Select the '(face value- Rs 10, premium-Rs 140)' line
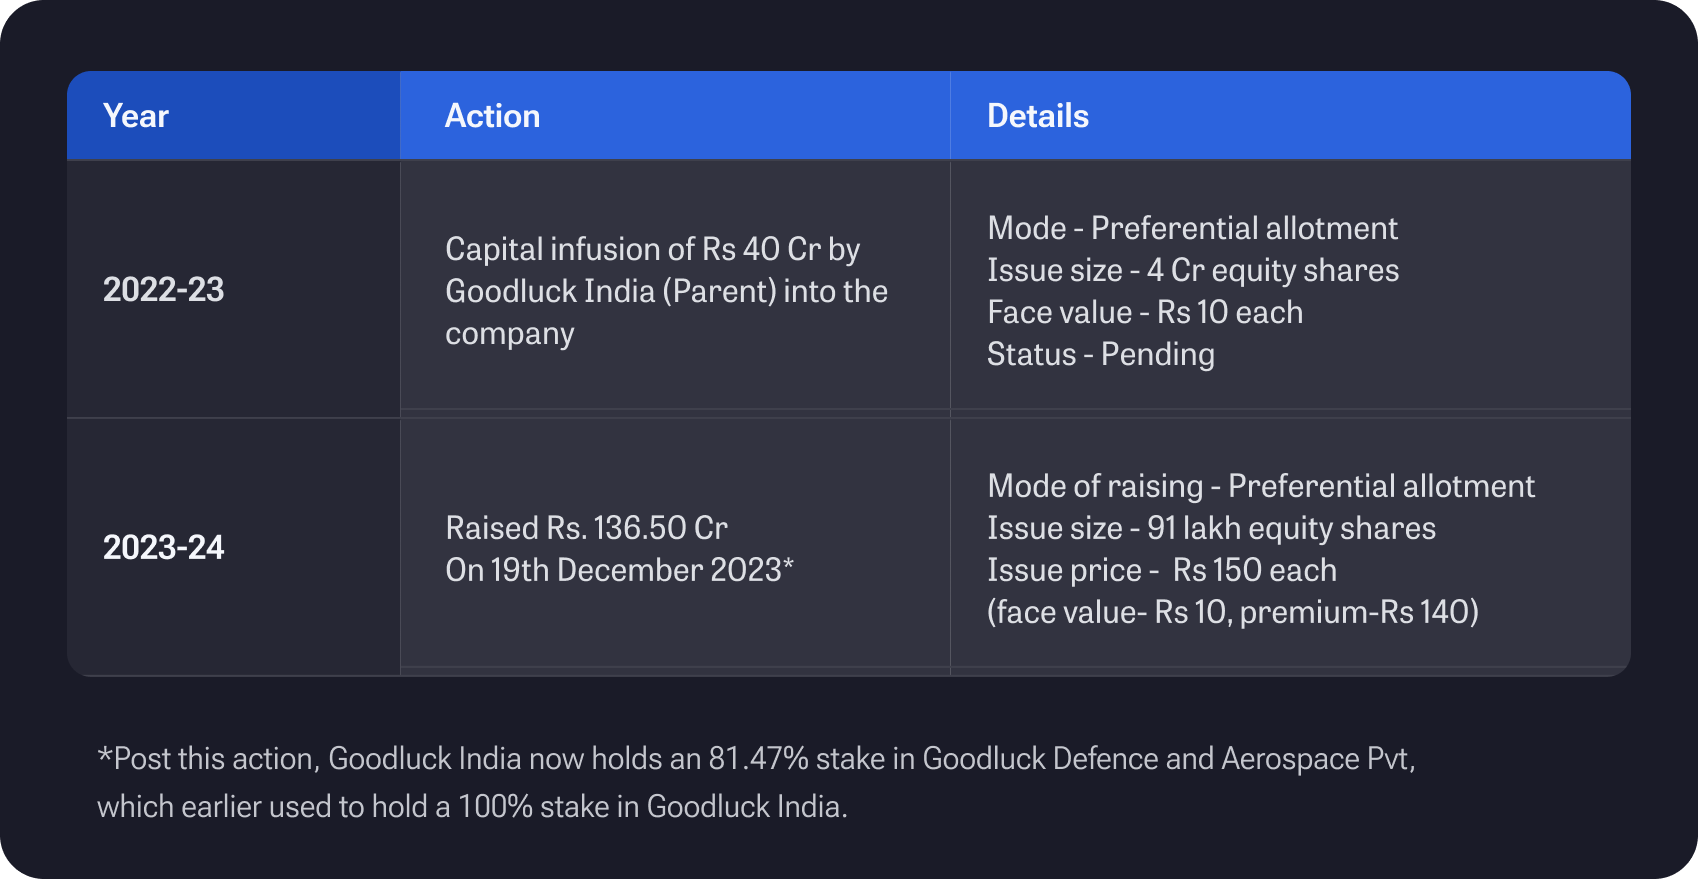The height and width of the screenshot is (879, 1698). click(1232, 612)
